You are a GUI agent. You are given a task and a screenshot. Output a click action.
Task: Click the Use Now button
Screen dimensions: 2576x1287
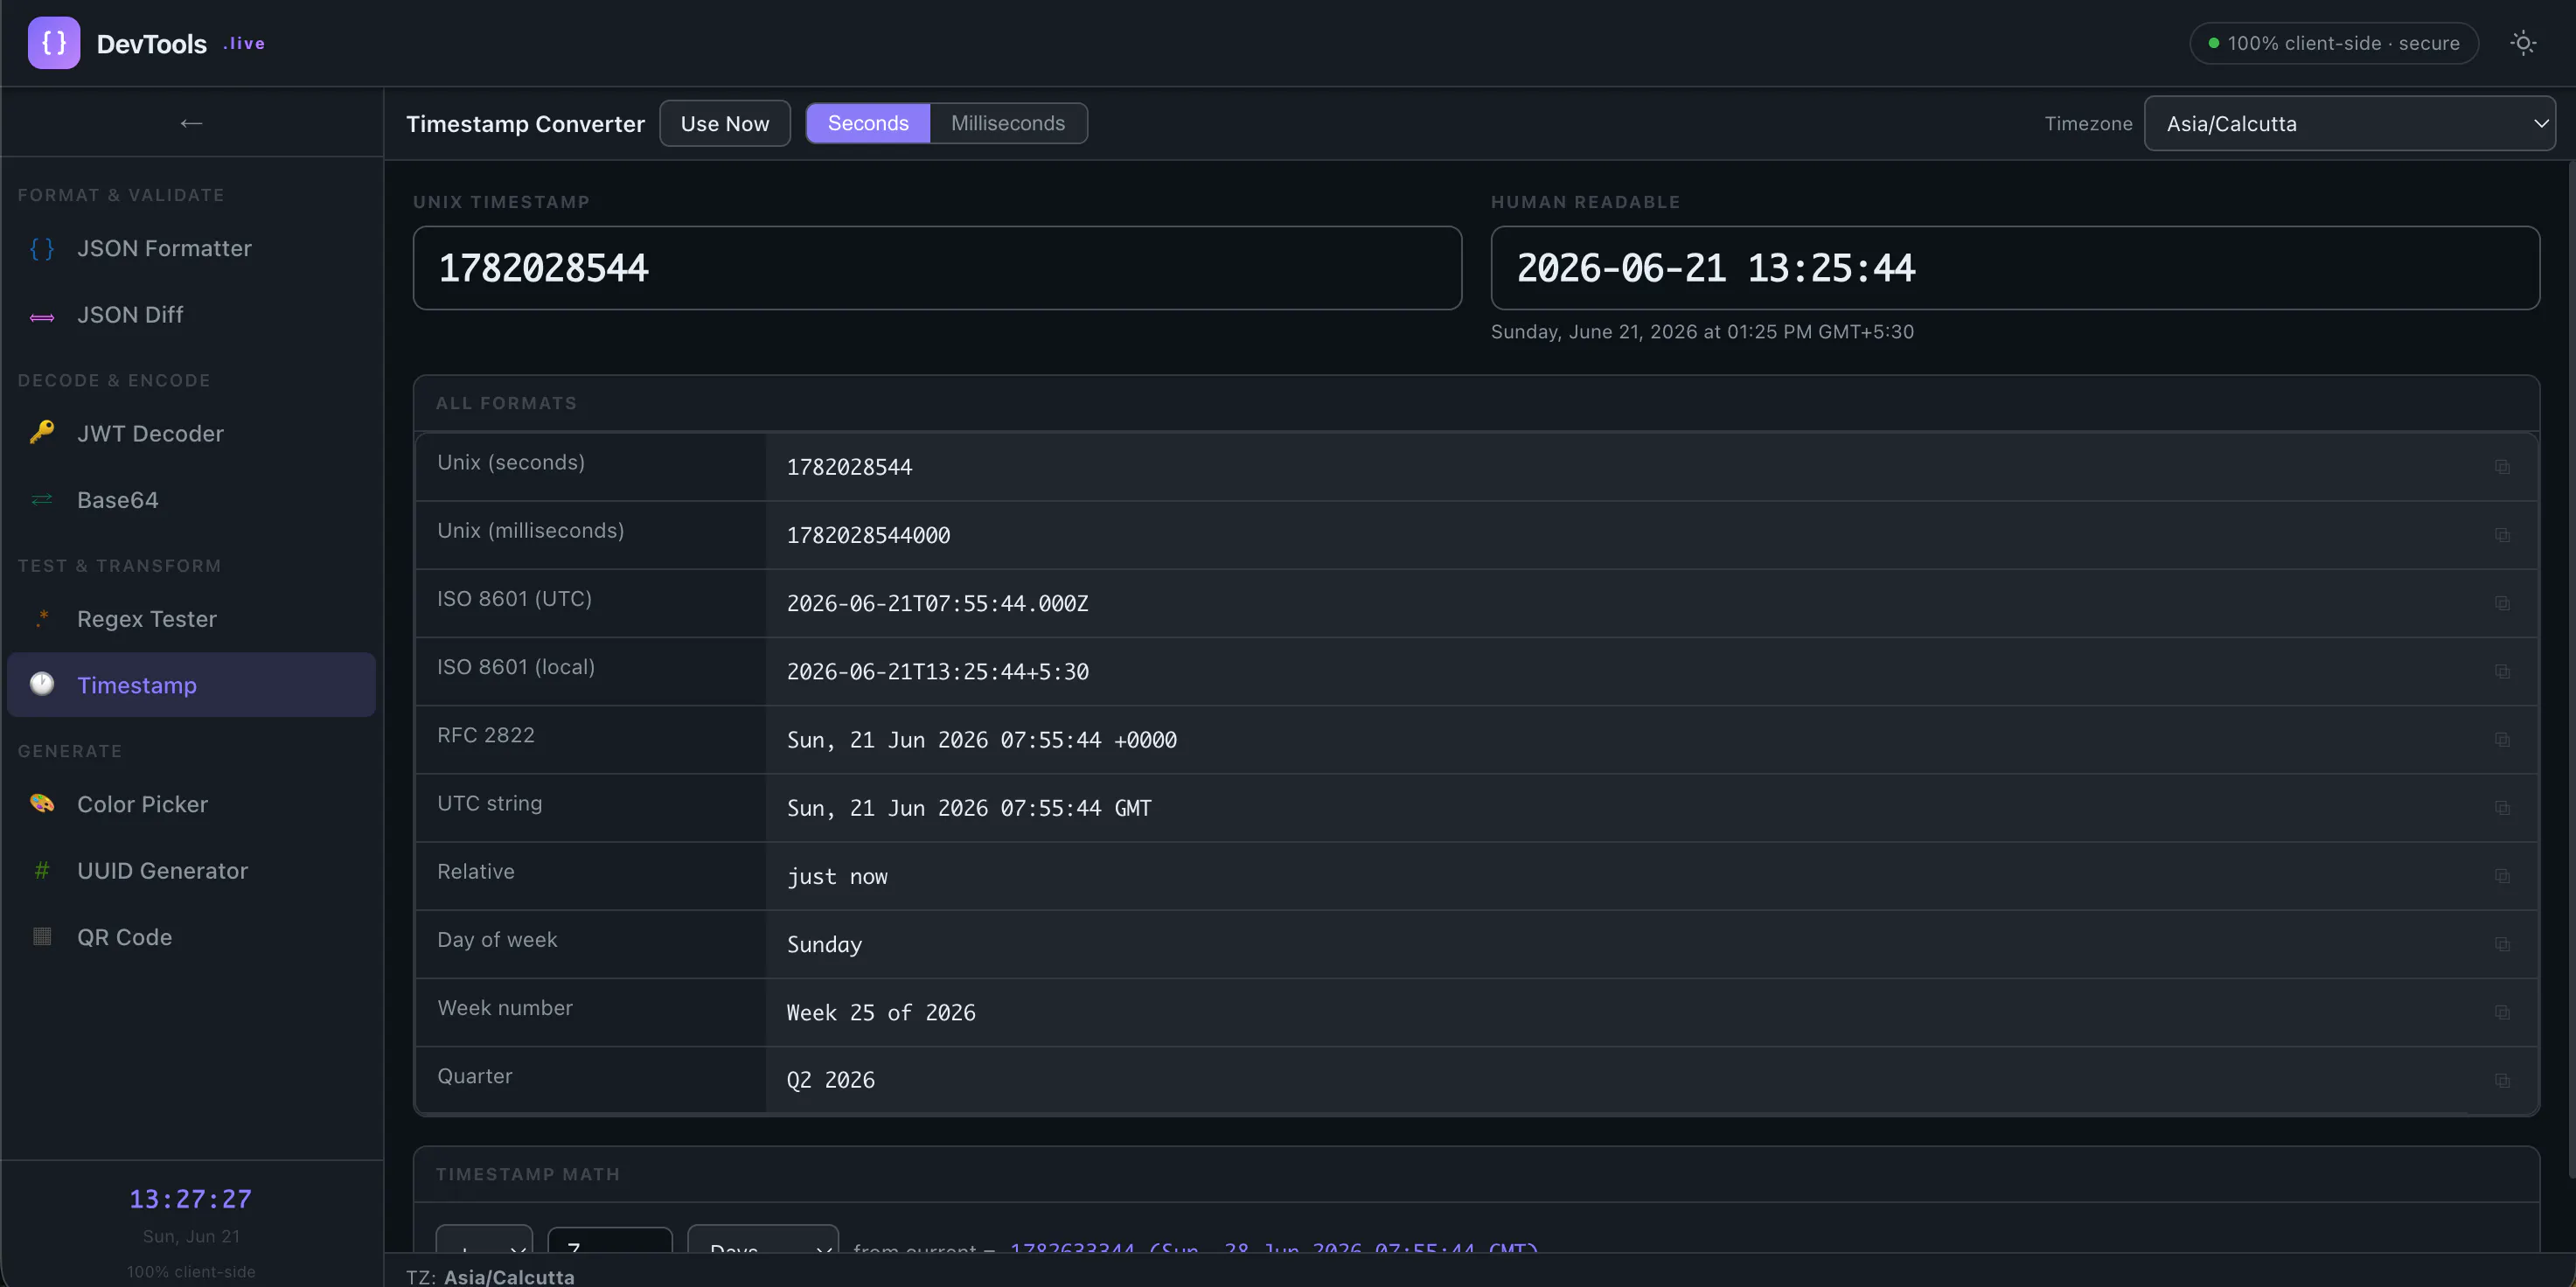[725, 123]
